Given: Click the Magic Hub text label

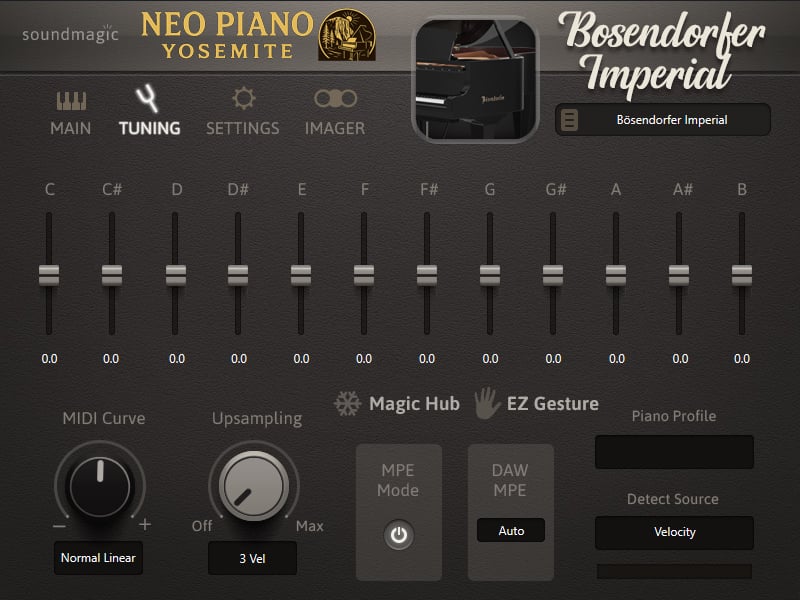Looking at the screenshot, I should click(414, 404).
